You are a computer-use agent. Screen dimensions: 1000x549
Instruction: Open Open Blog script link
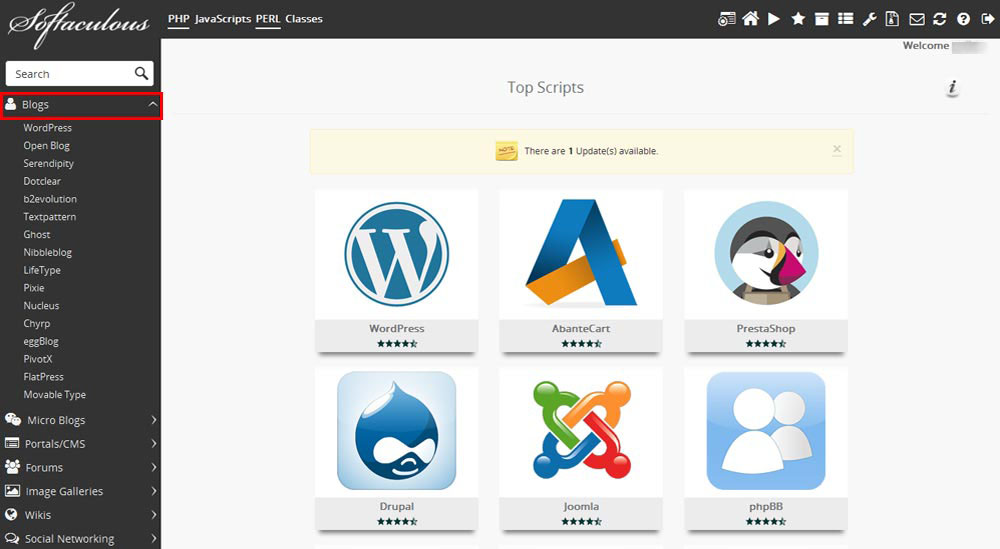pos(47,145)
